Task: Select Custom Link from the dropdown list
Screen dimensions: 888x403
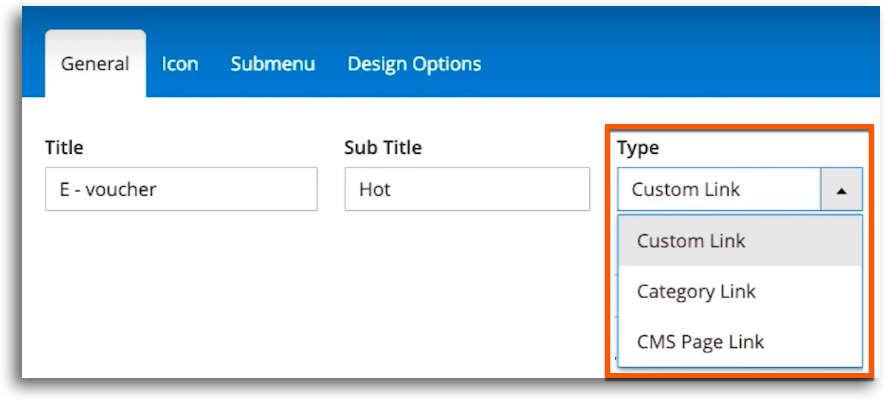Action: click(x=740, y=241)
